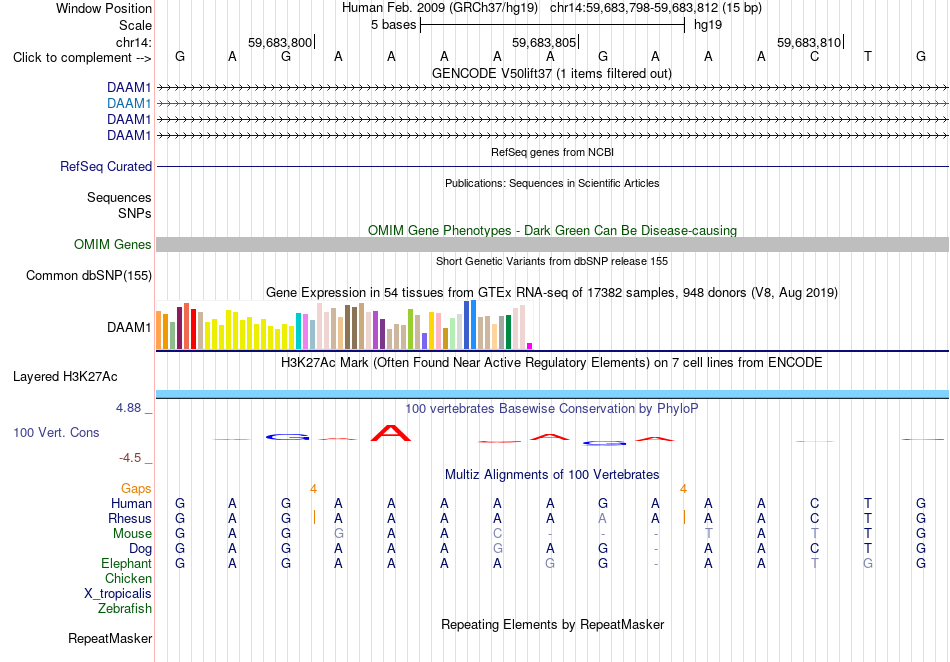Image resolution: width=950 pixels, height=662 pixels.
Task: Click the Human species label
Action: 131,504
